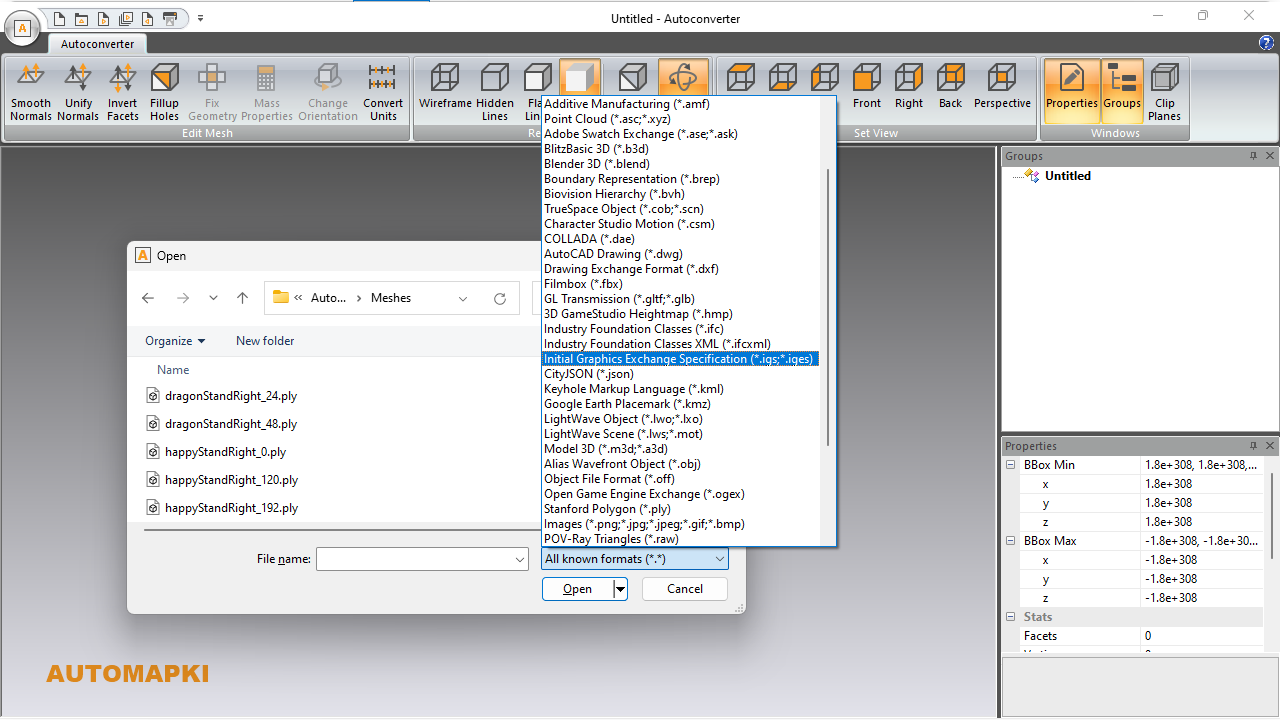The height and width of the screenshot is (720, 1280).
Task: Click into the File name field
Action: [413, 560]
